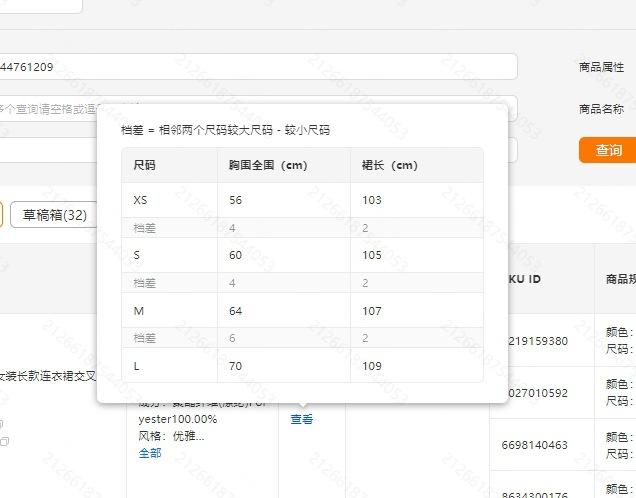Click the 胸围全围（cm） column header
Screen dimensions: 636x498
pos(267,165)
